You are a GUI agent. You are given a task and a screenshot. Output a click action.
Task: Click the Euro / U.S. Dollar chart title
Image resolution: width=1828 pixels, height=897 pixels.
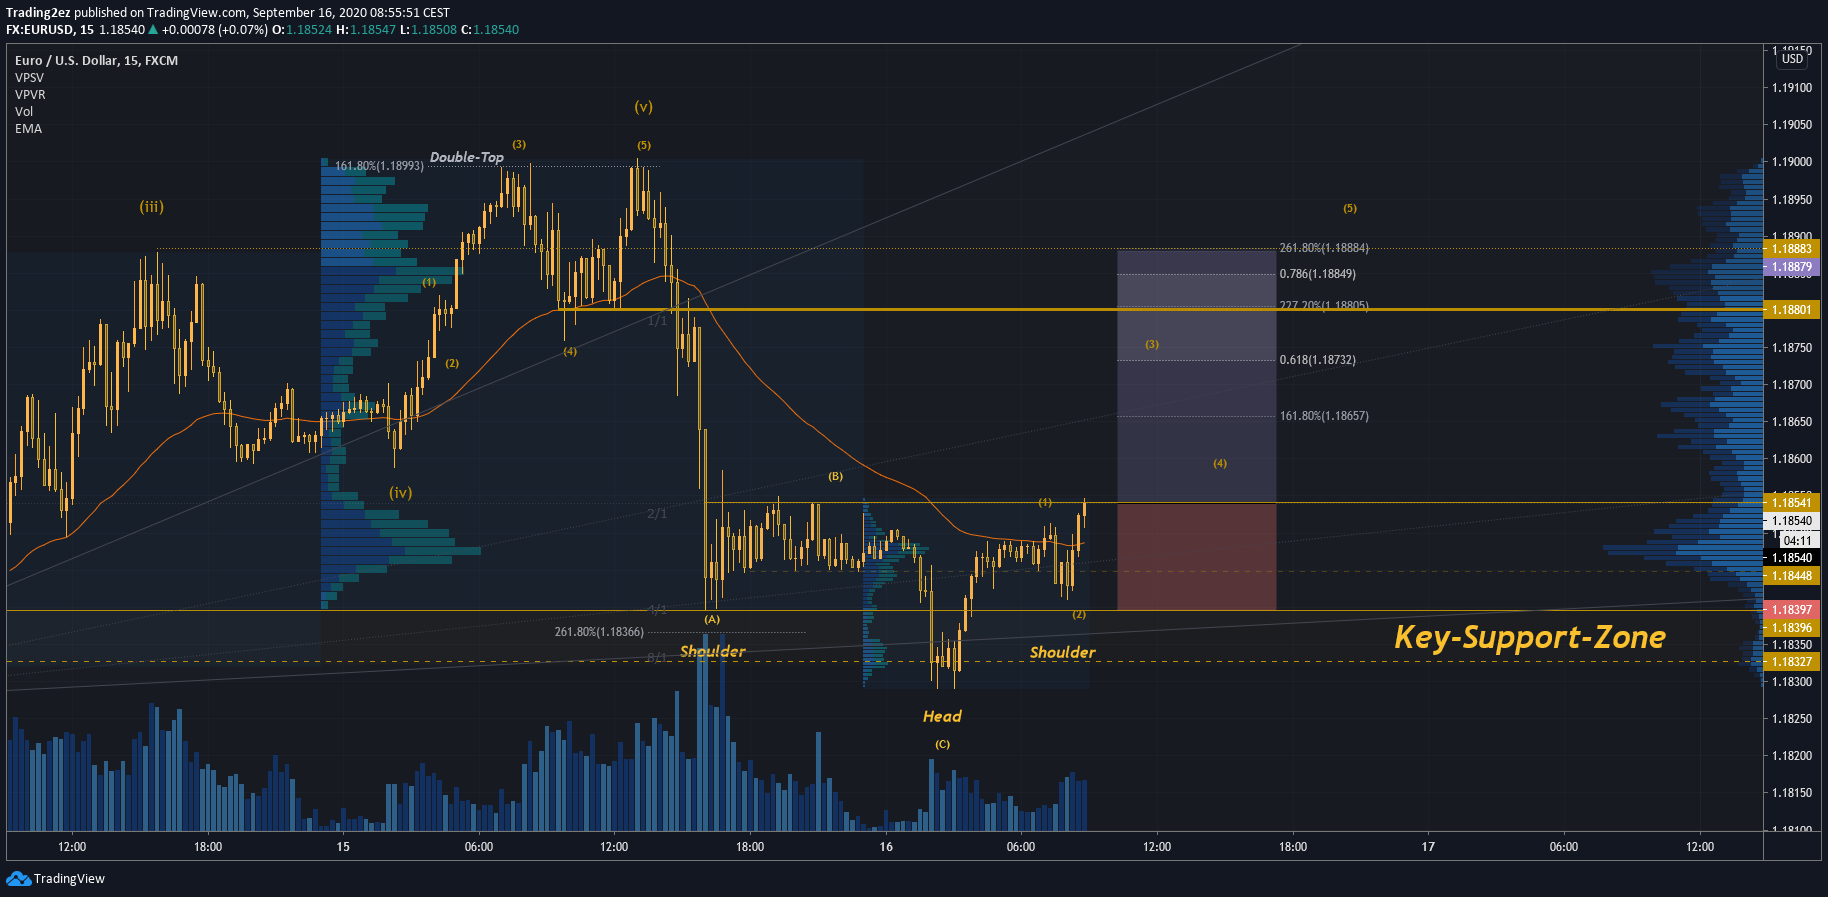click(x=96, y=61)
